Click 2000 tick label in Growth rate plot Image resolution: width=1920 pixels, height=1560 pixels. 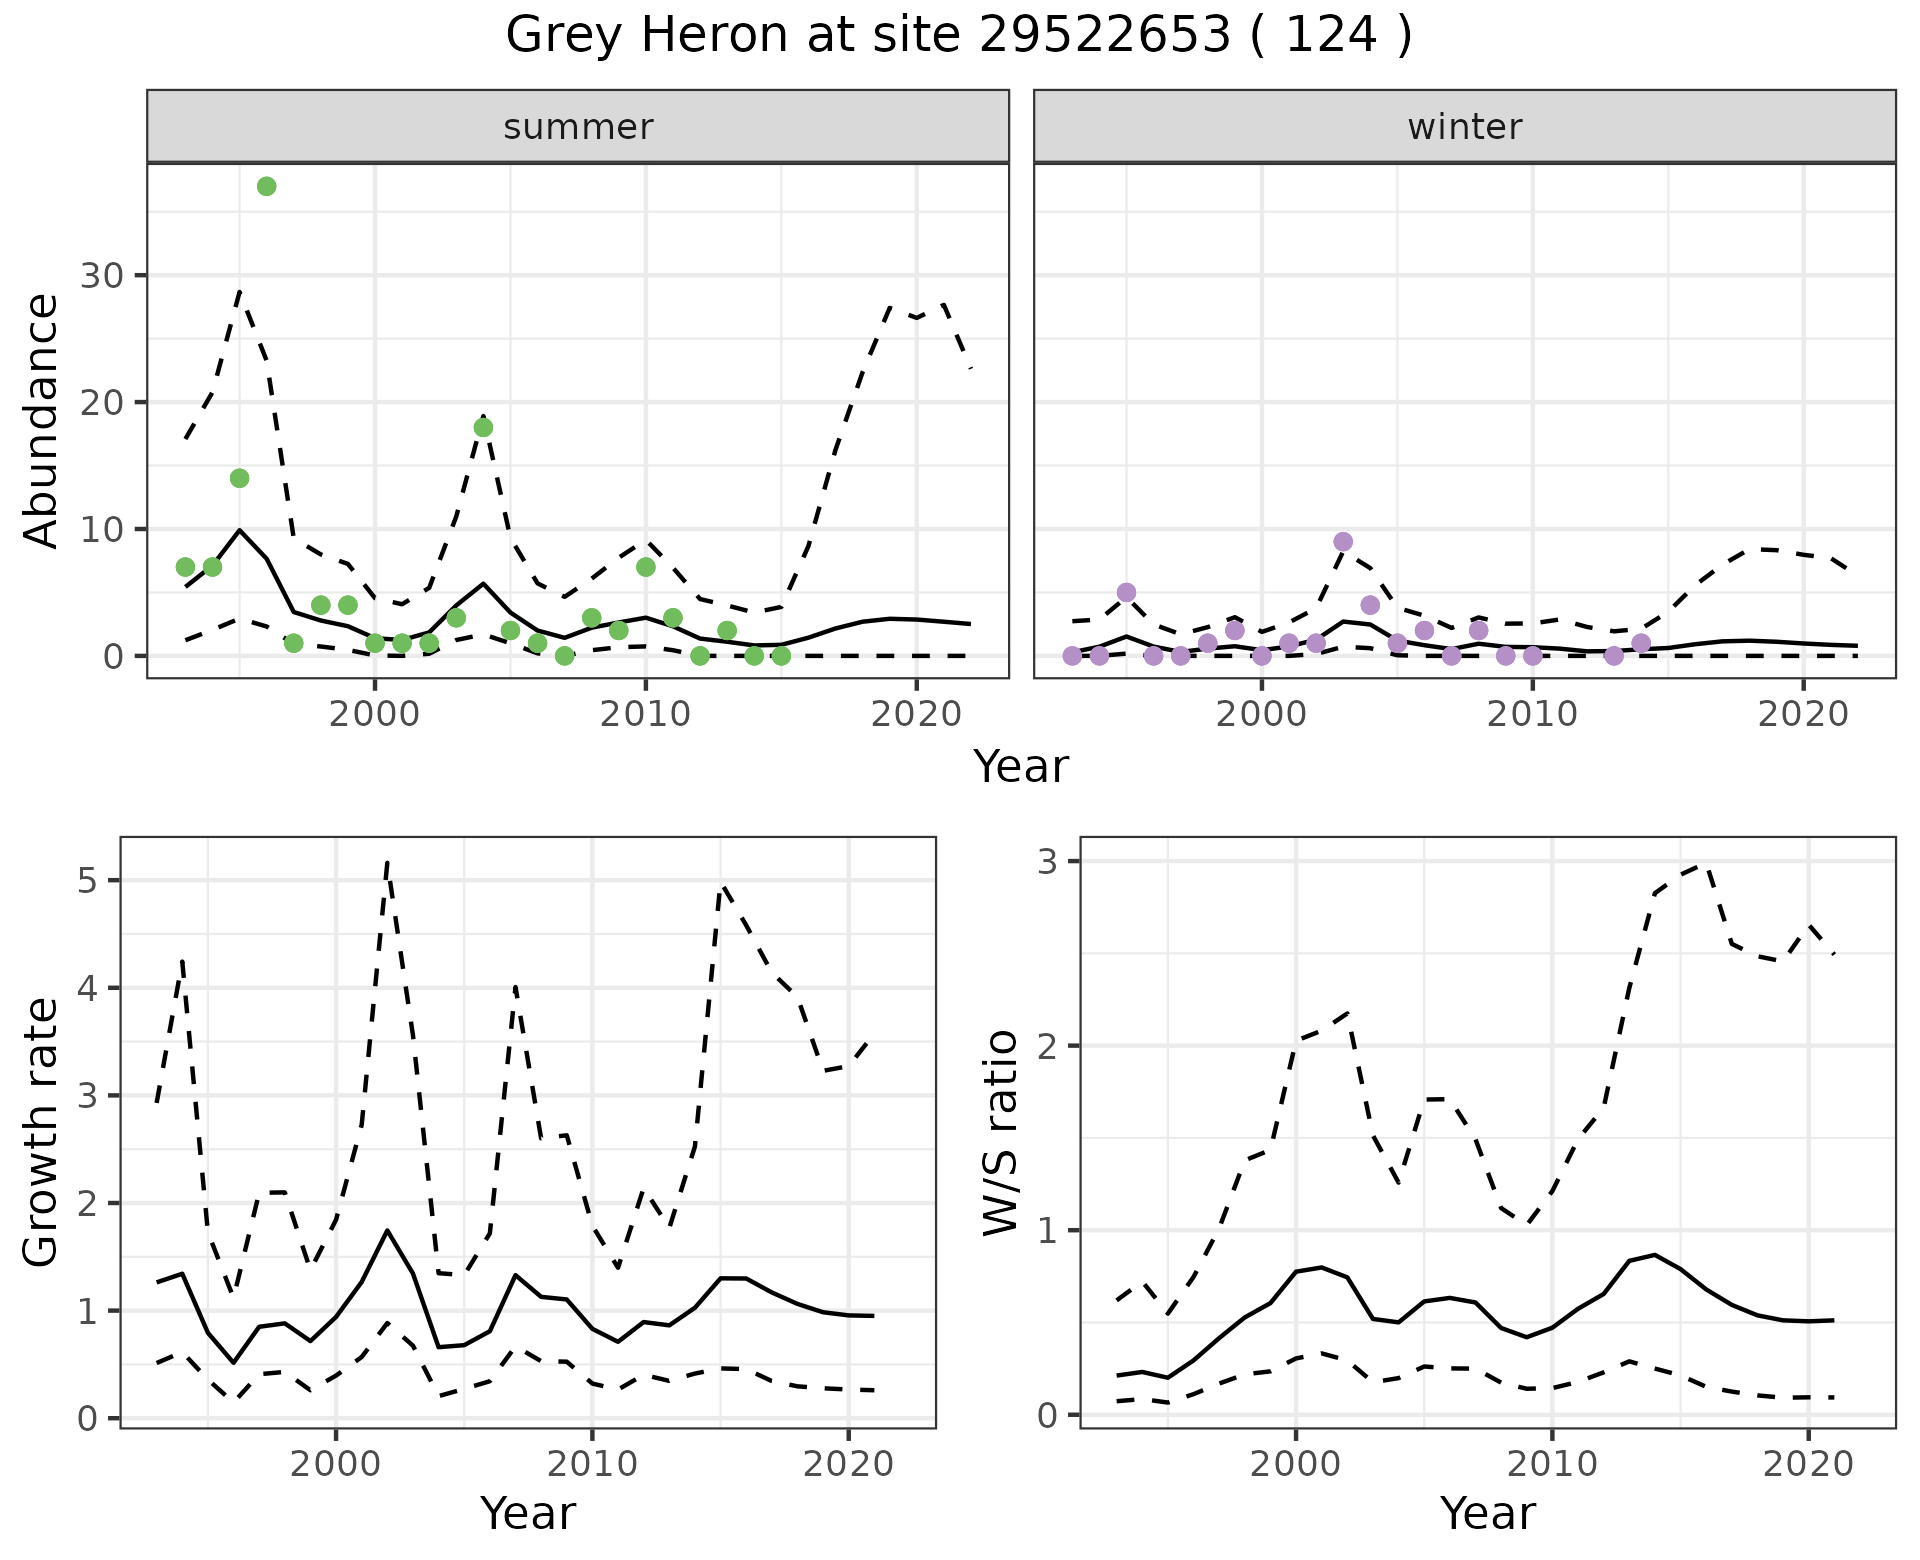336,1465
